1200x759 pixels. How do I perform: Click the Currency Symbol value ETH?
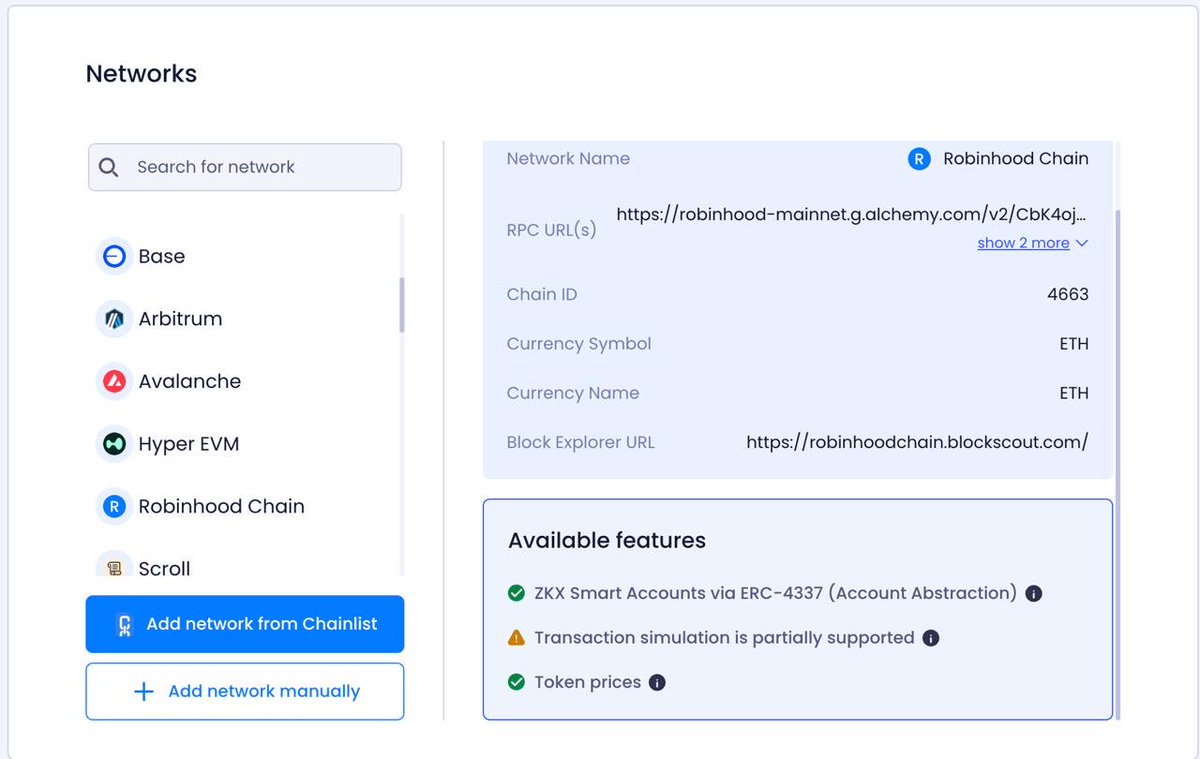click(x=1074, y=343)
